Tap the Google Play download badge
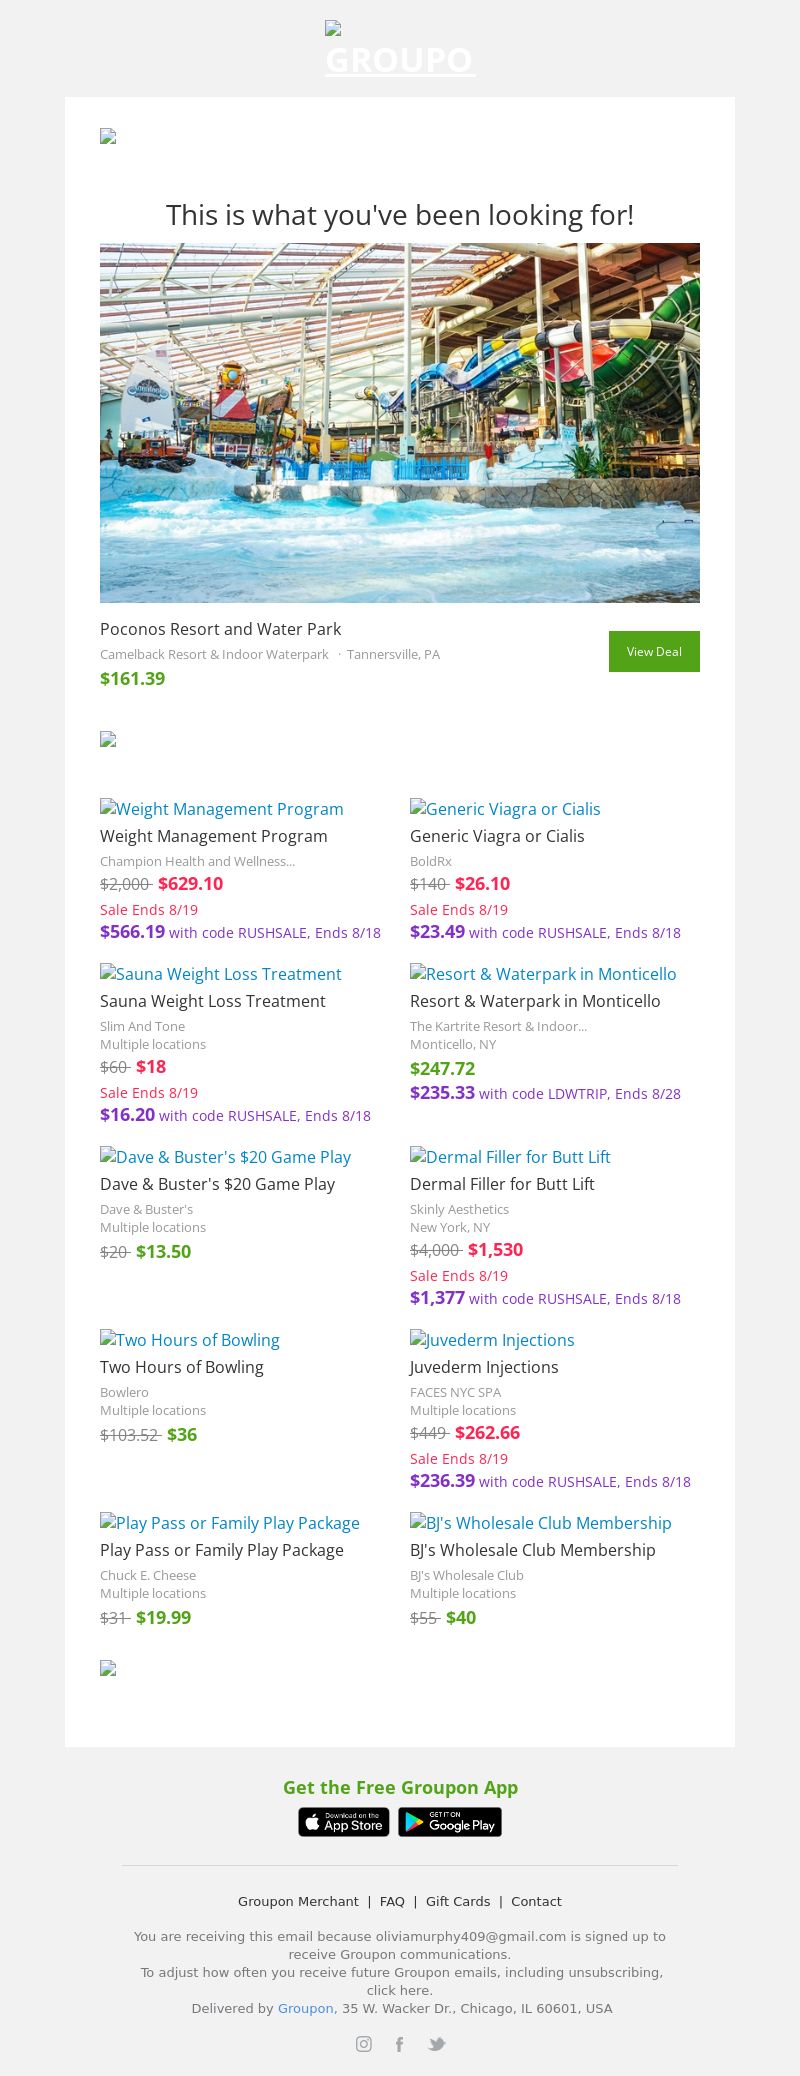This screenshot has height=2076, width=800. [x=450, y=1822]
